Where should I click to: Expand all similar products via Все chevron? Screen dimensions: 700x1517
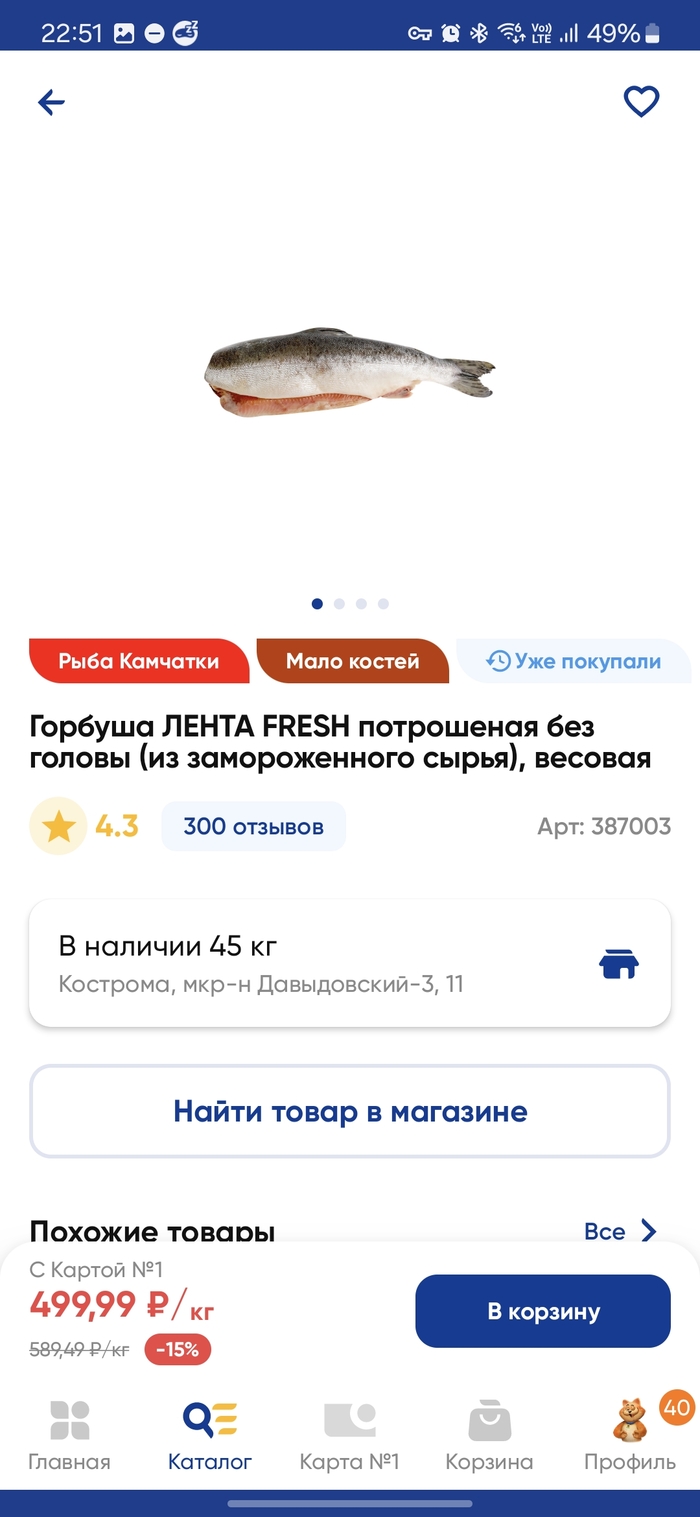click(x=621, y=1230)
